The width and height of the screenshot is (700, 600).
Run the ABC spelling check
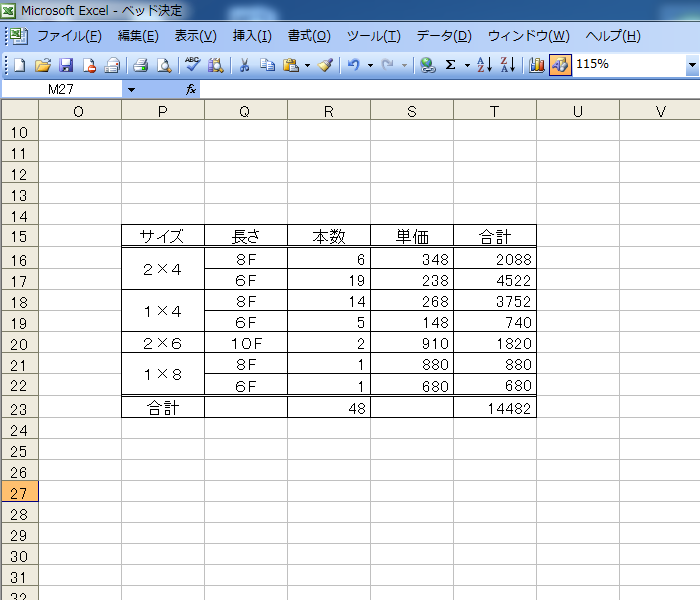192,65
